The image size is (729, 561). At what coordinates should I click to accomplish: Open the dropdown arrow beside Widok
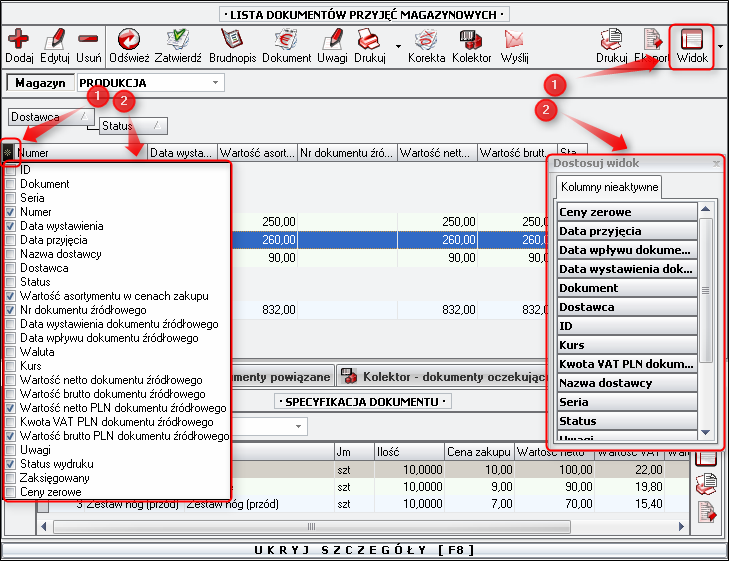pyautogui.click(x=721, y=46)
